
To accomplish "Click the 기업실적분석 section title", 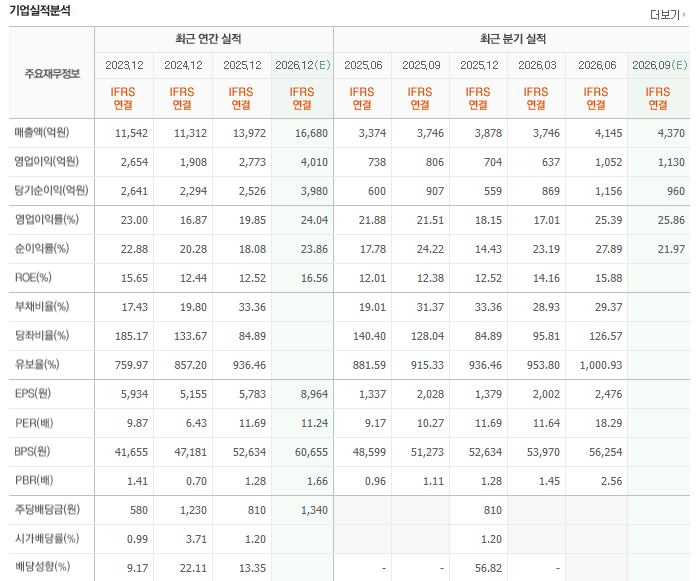I will point(40,10).
